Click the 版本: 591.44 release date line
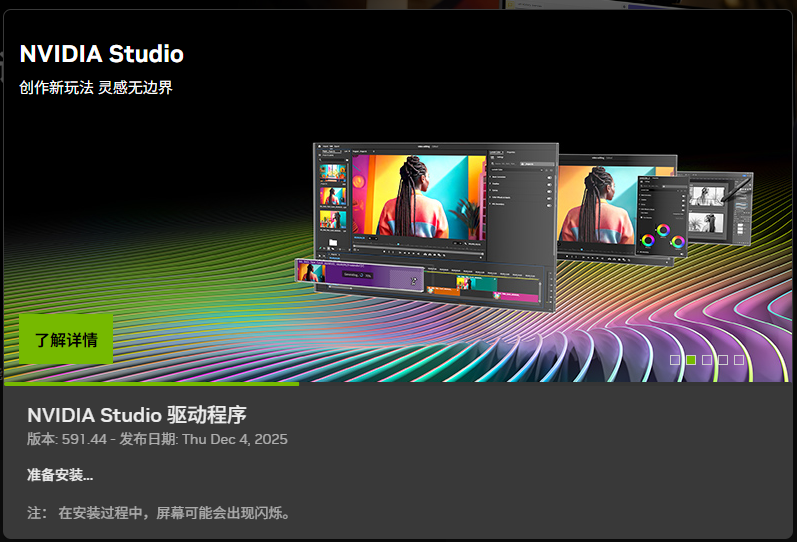Viewport: 797px width, 542px height. click(x=157, y=439)
